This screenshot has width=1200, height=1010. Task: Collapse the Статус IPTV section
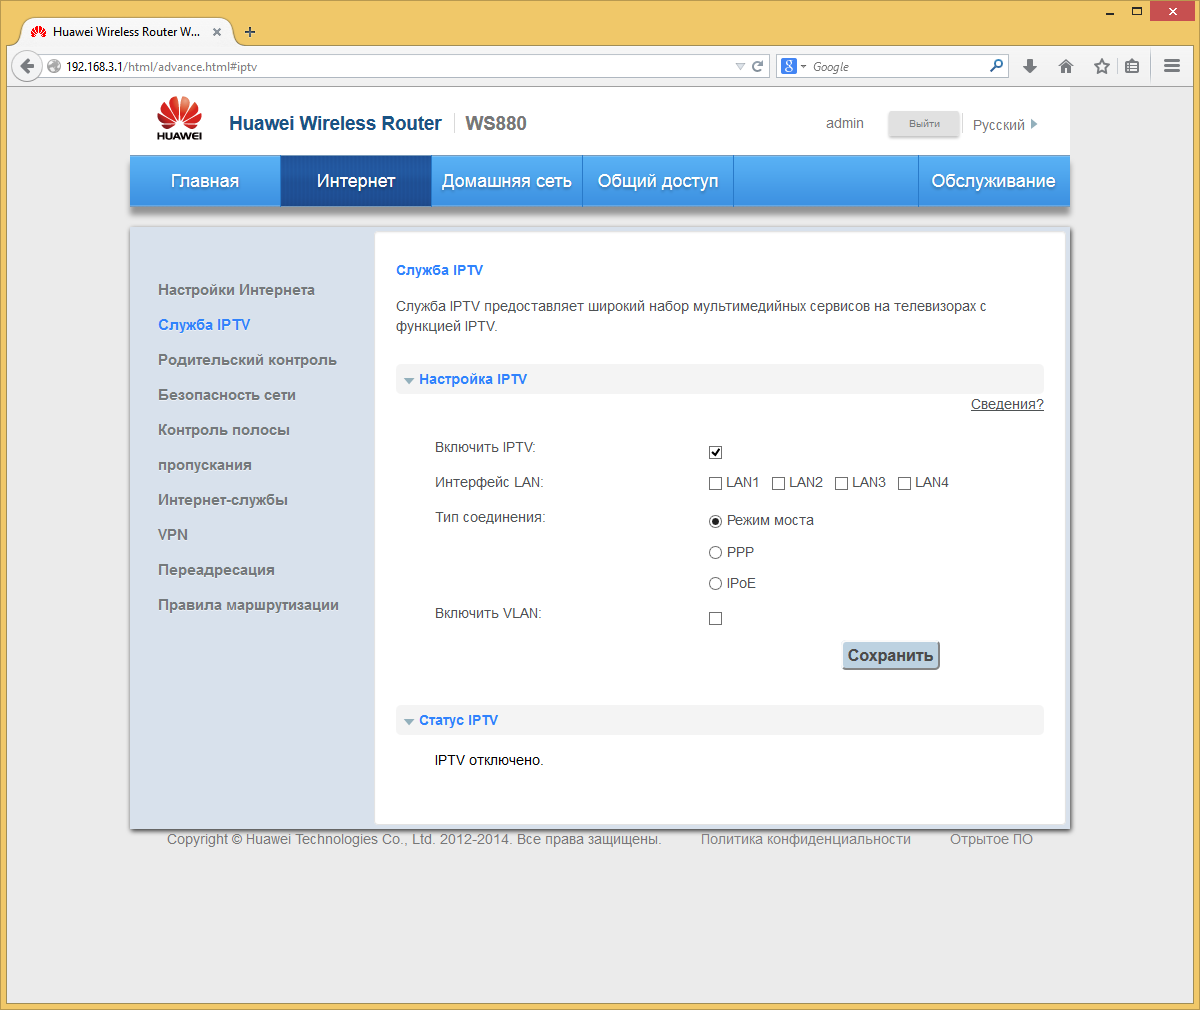point(409,721)
